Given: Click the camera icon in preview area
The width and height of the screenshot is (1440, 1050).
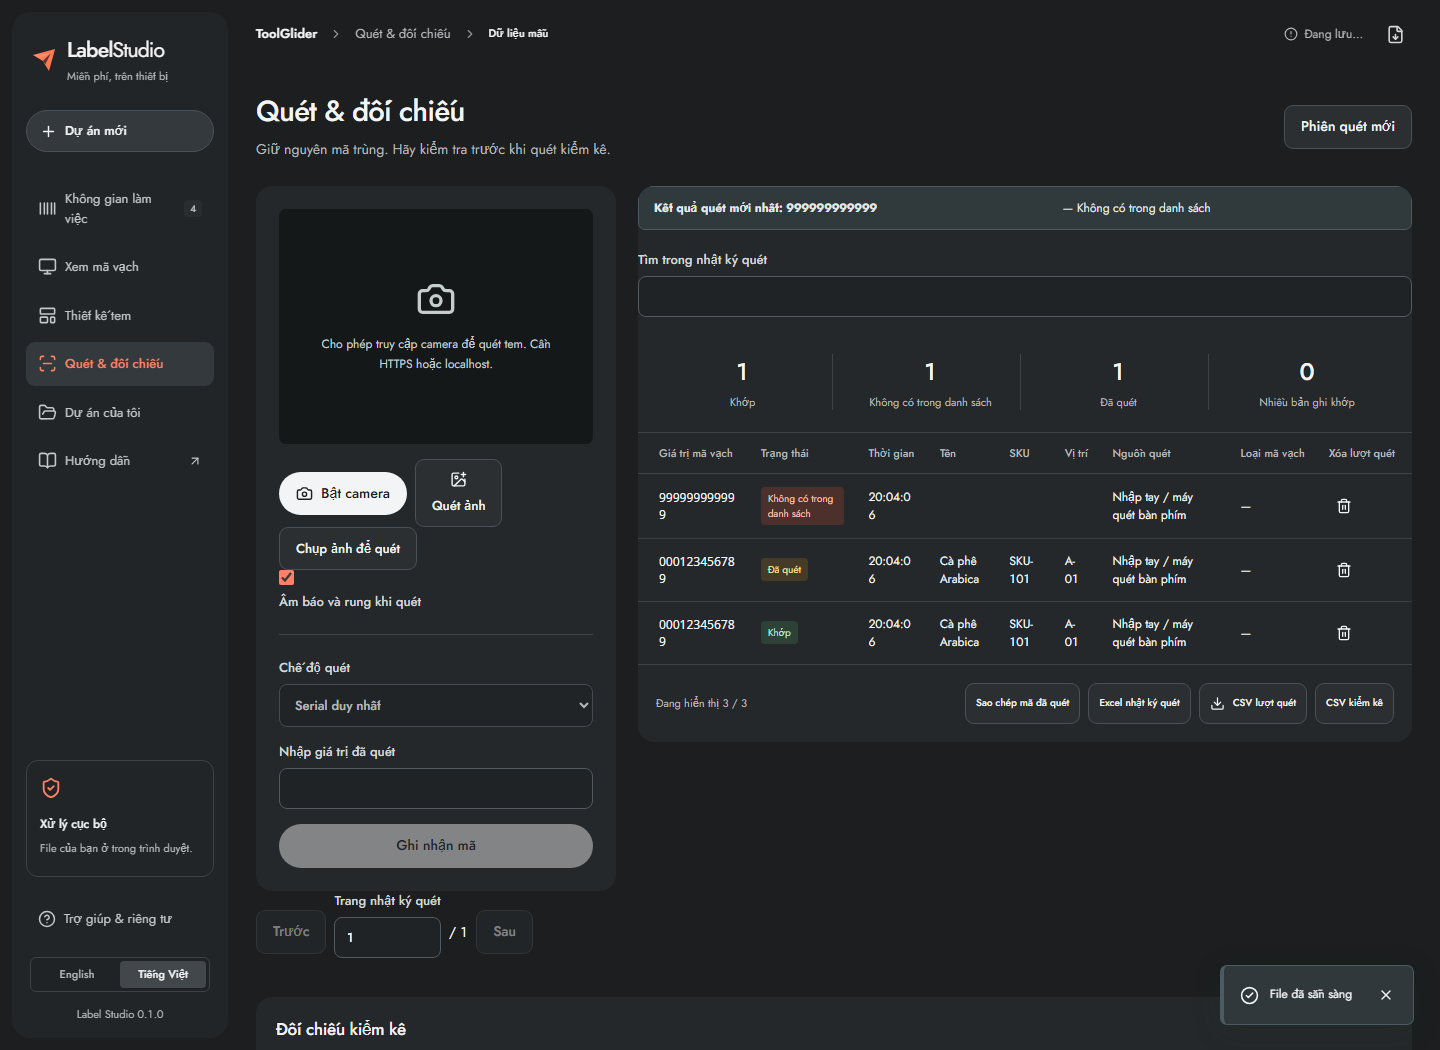Looking at the screenshot, I should pos(436,299).
